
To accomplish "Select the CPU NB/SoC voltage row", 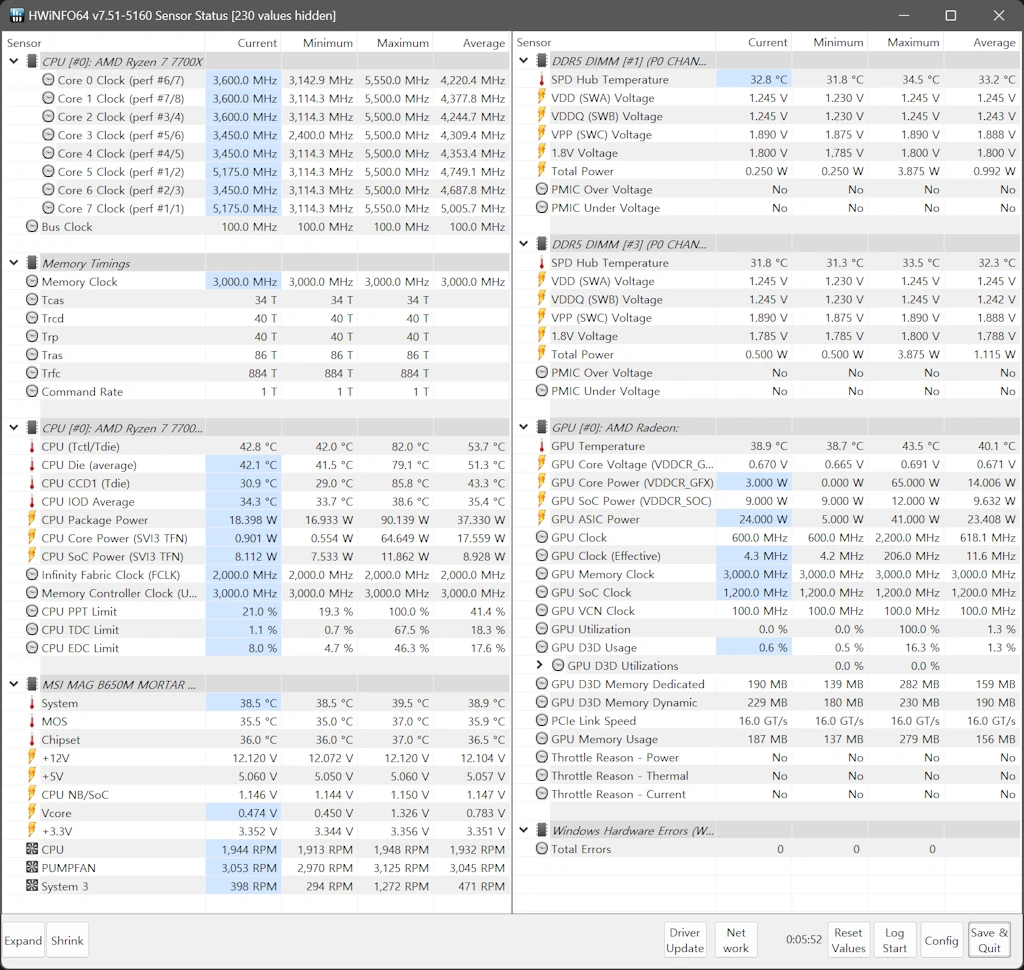I will click(256, 794).
